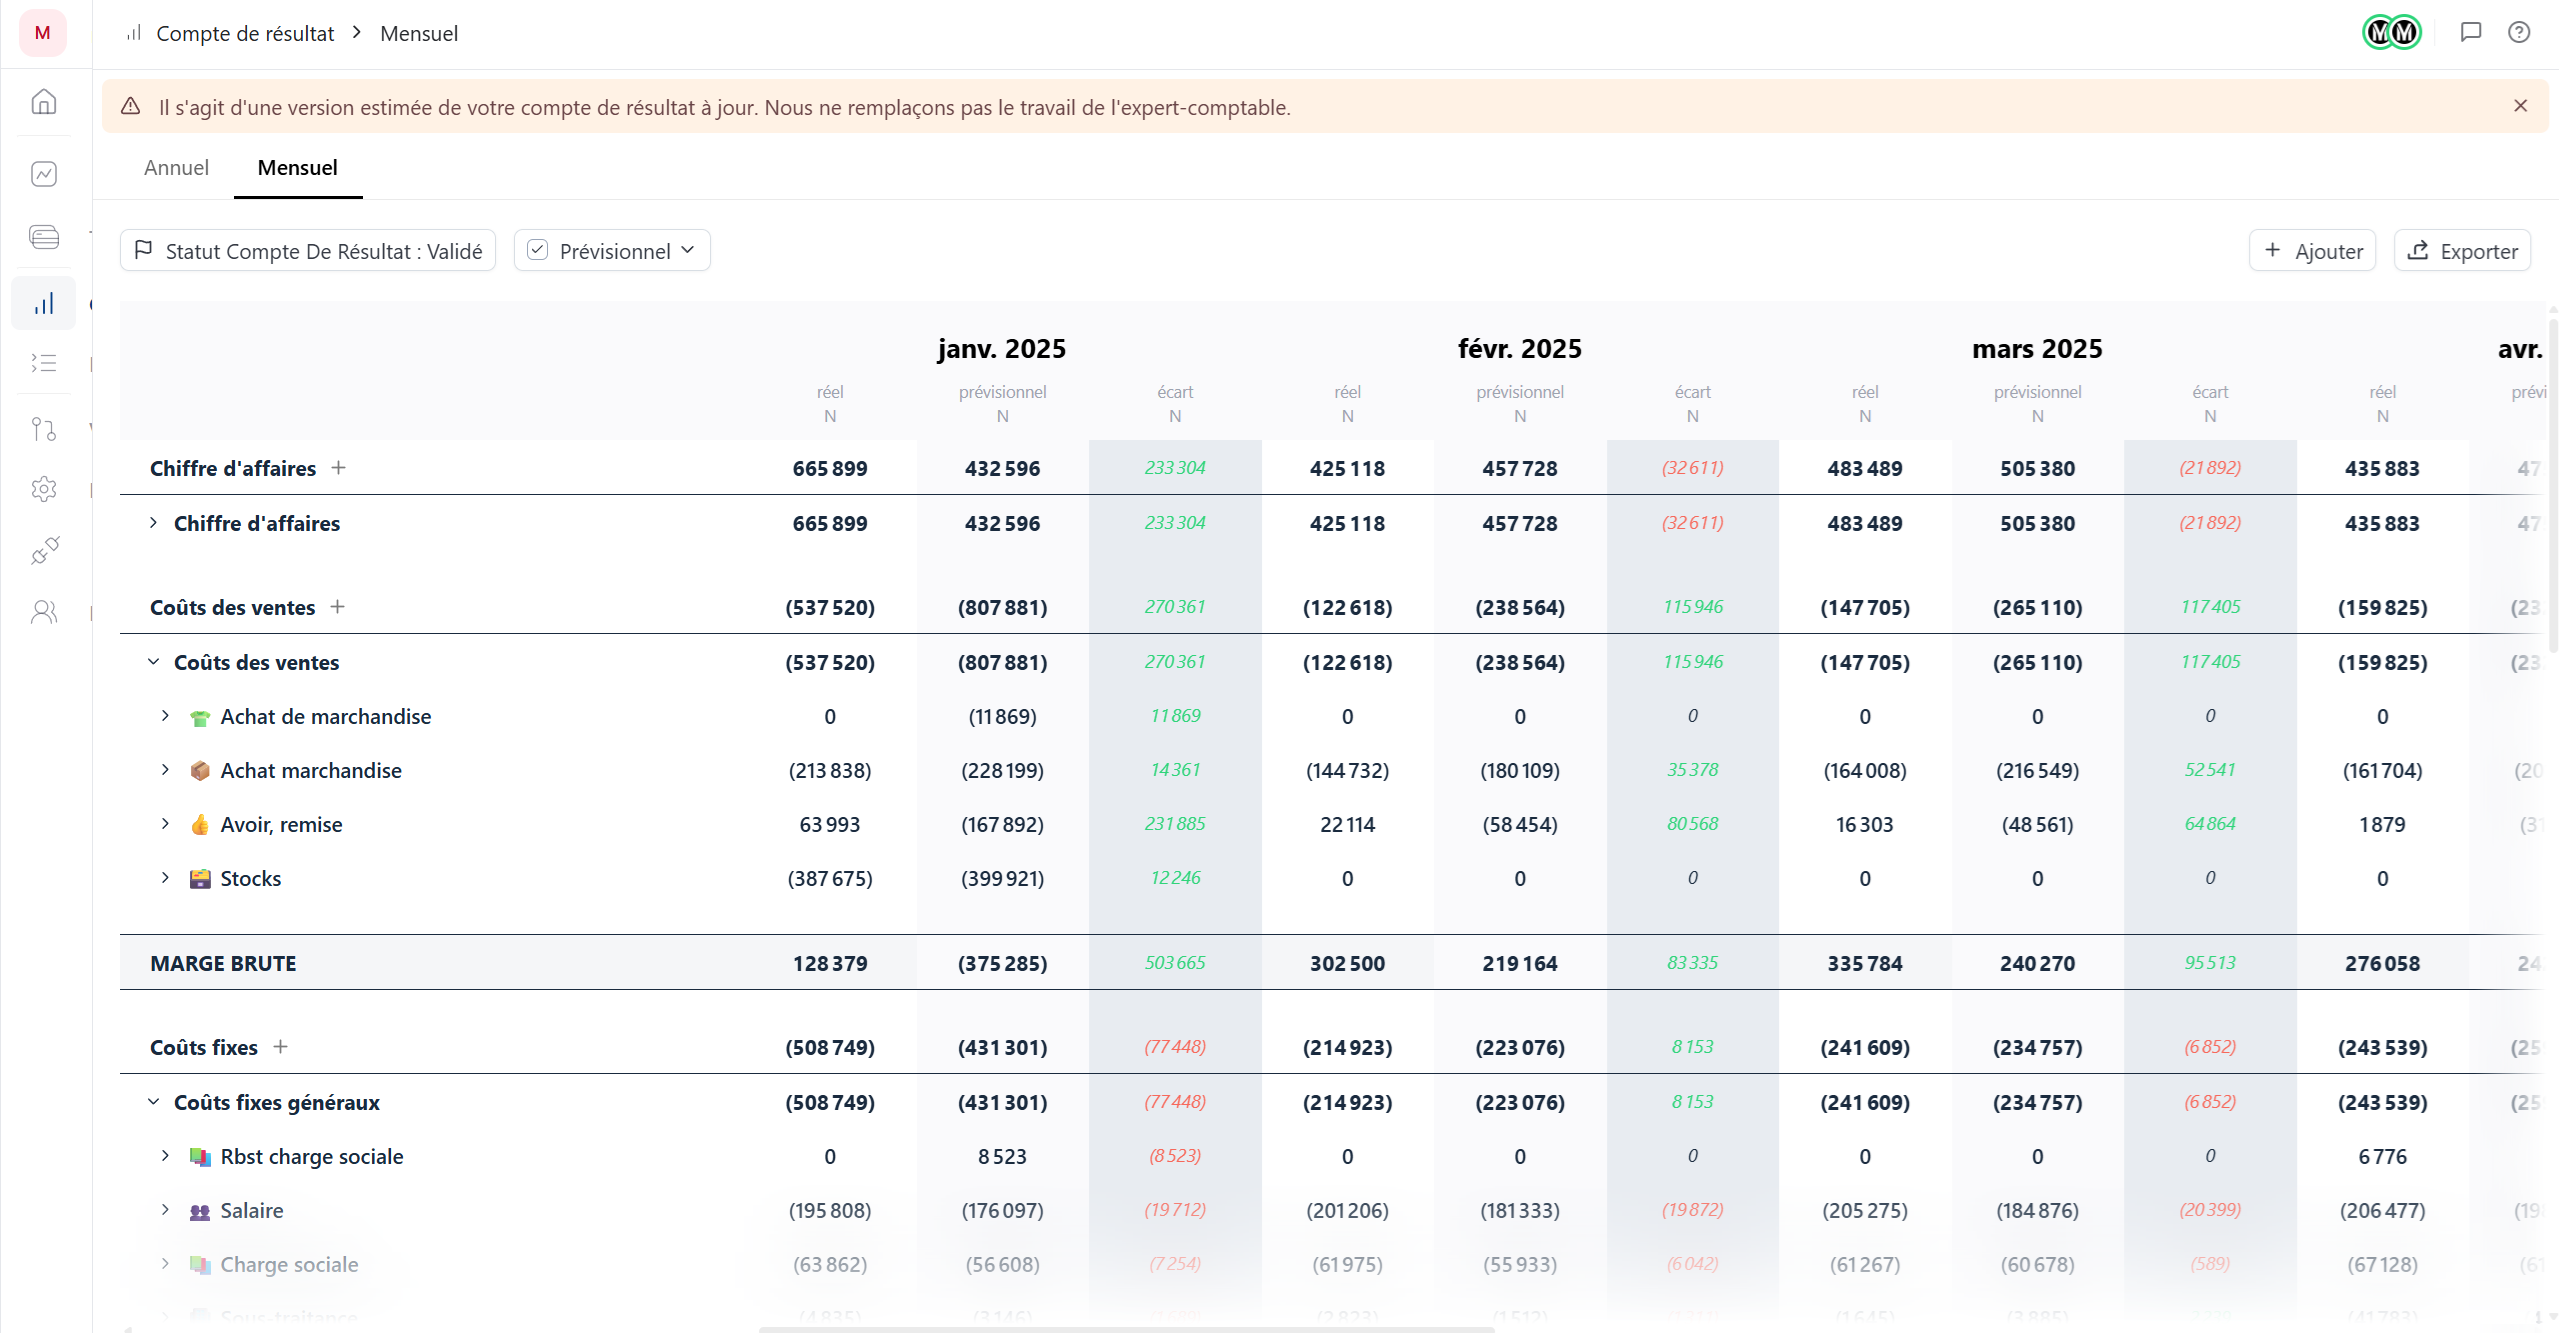The image size is (2559, 1337).
Task: Click the red M workspace logo
Action: 43,33
